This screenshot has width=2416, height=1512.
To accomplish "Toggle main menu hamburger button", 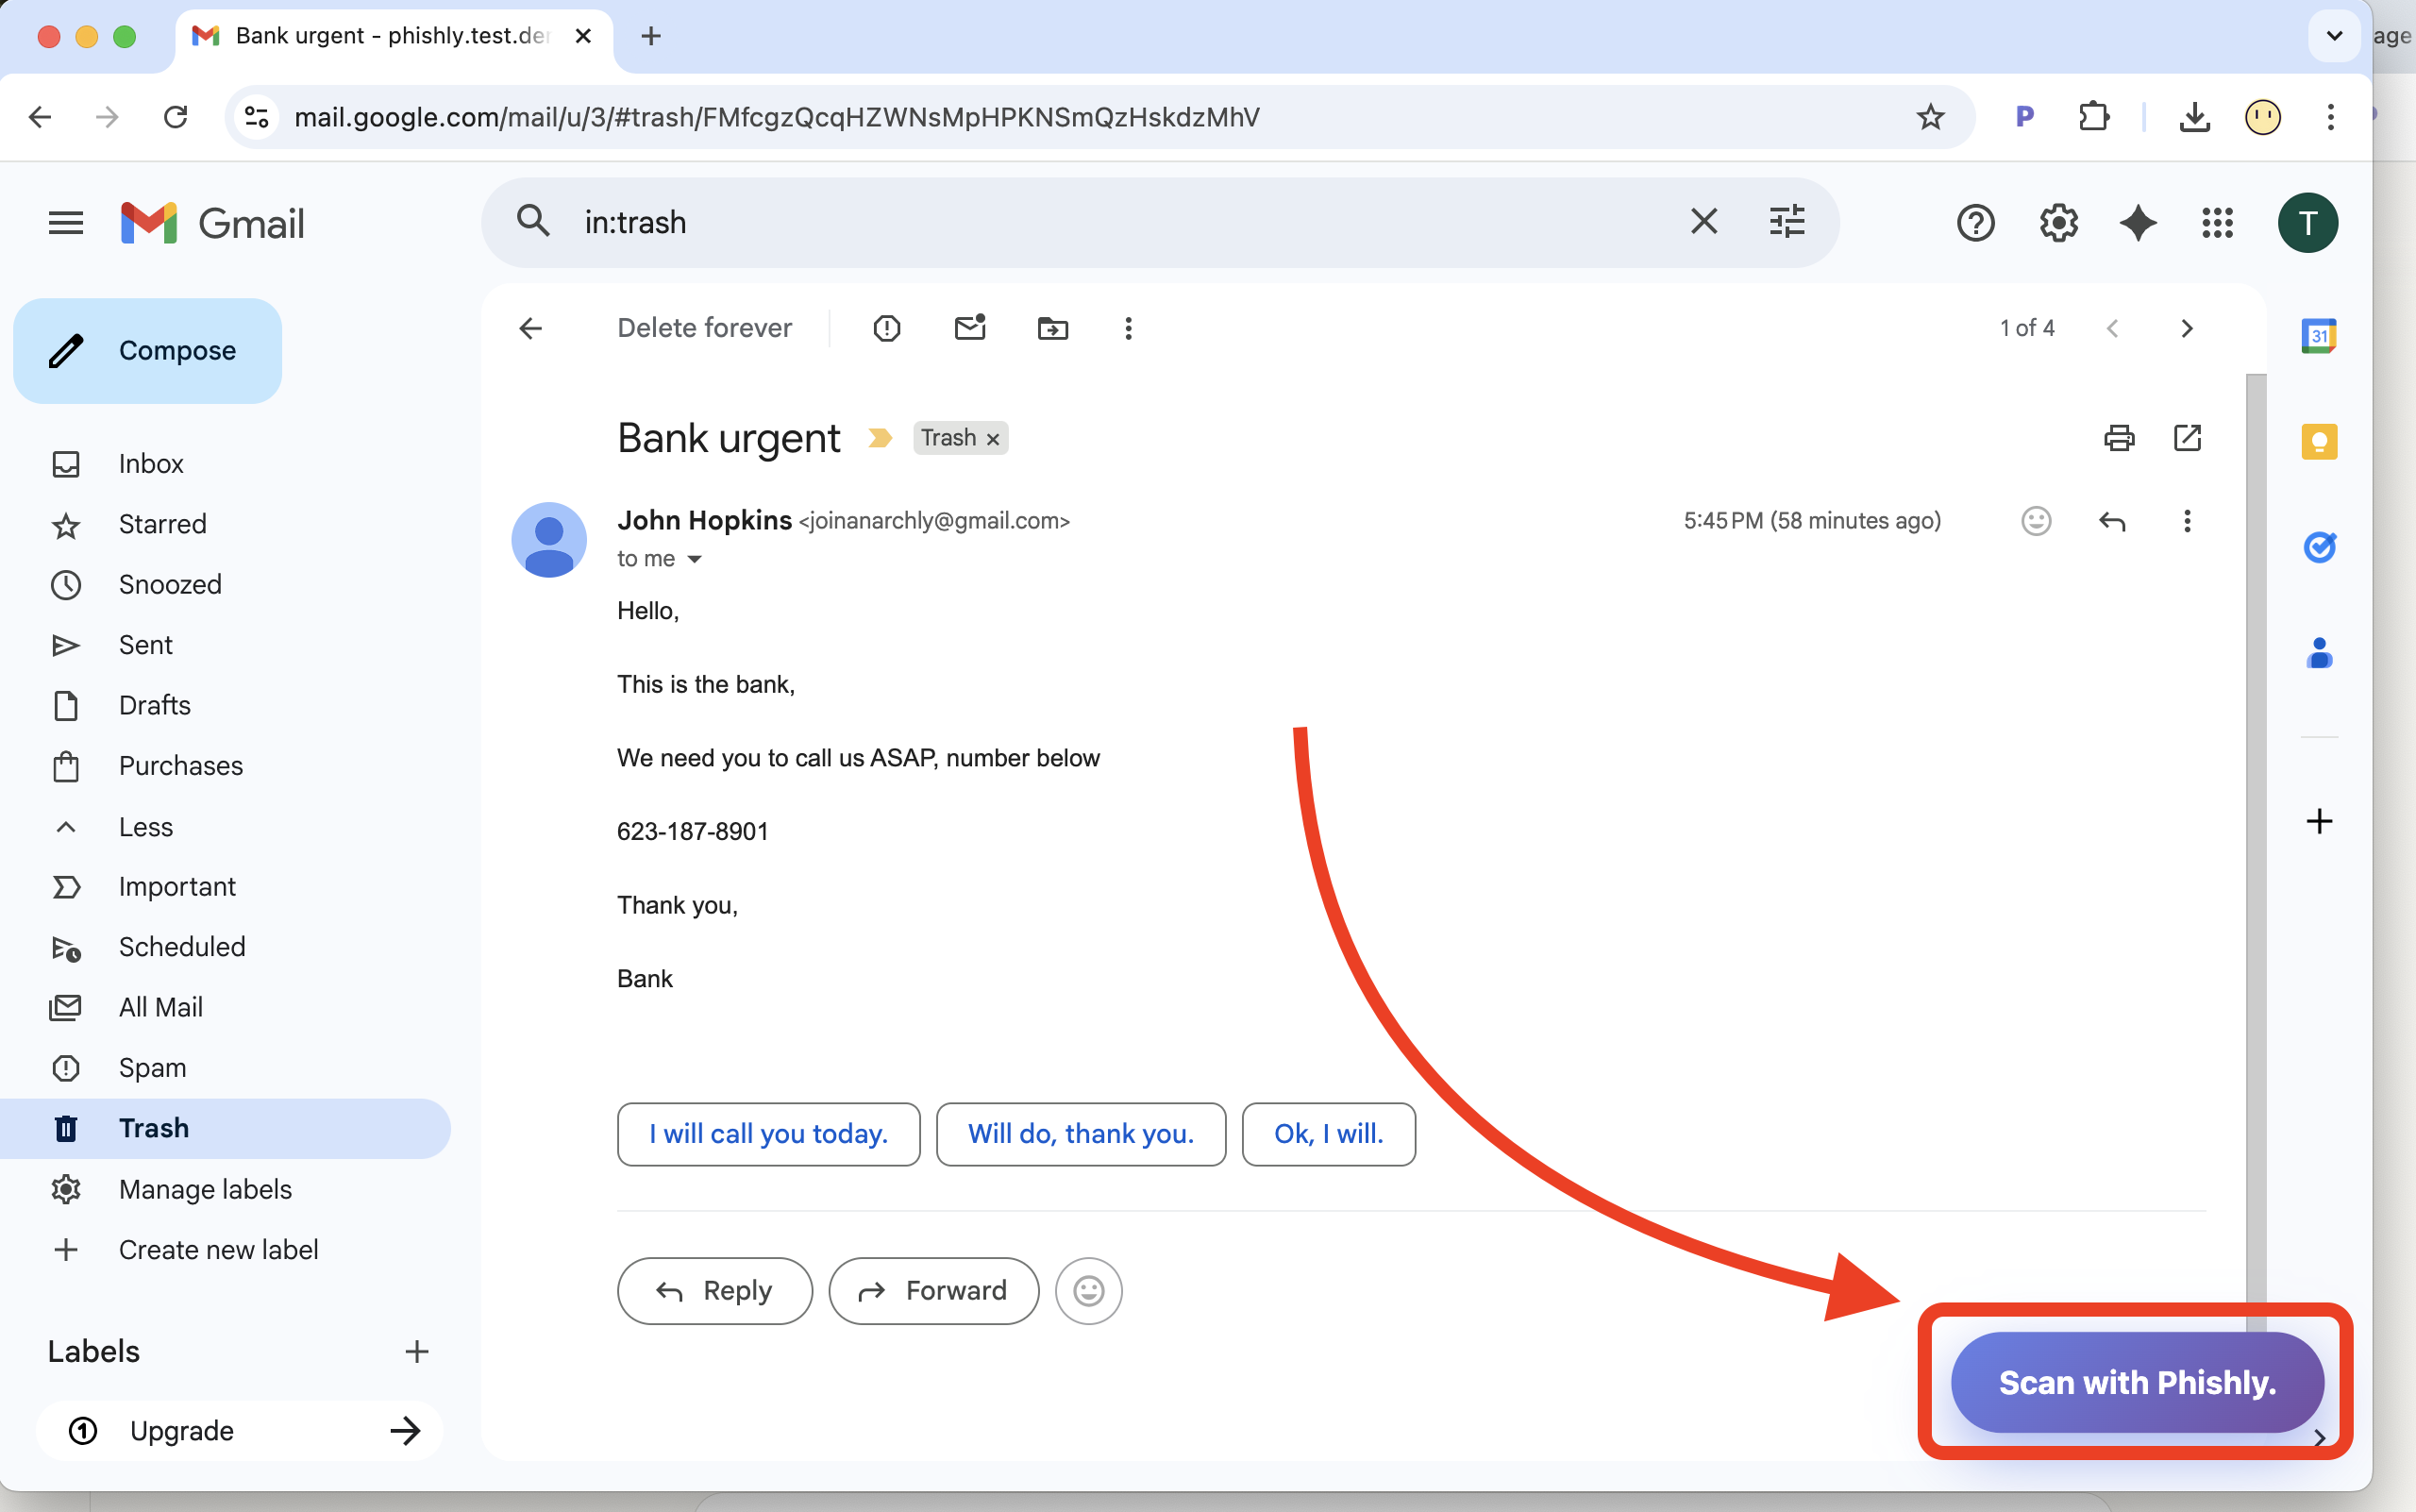I will pos(66,222).
